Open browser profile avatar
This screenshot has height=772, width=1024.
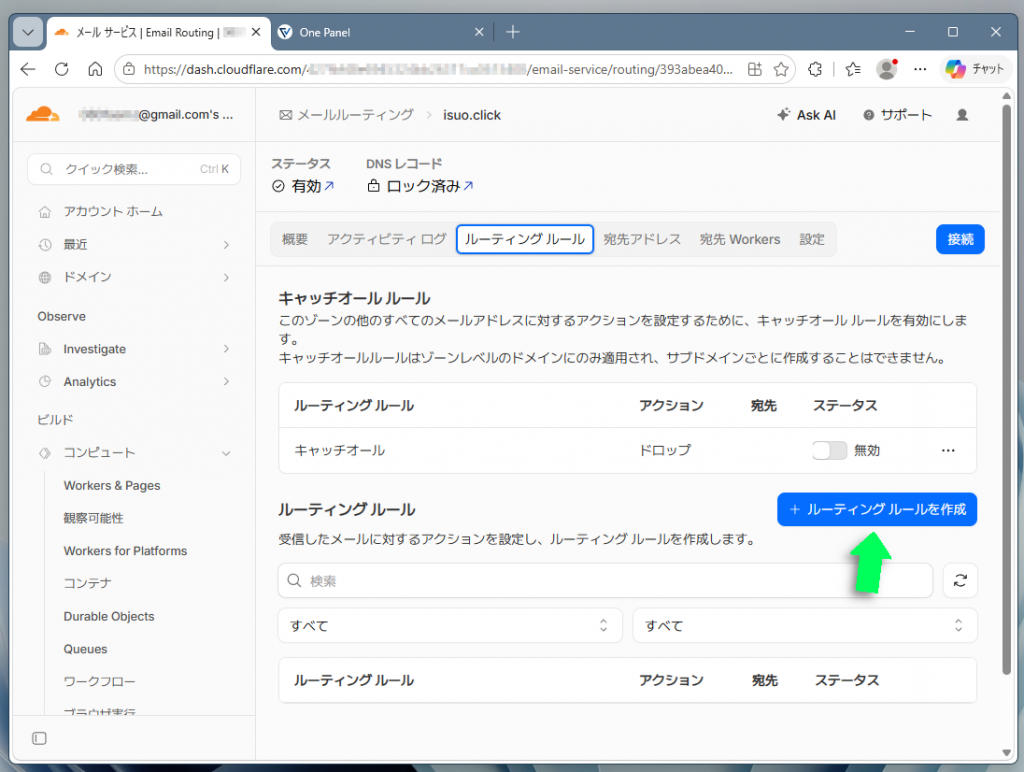coord(886,69)
